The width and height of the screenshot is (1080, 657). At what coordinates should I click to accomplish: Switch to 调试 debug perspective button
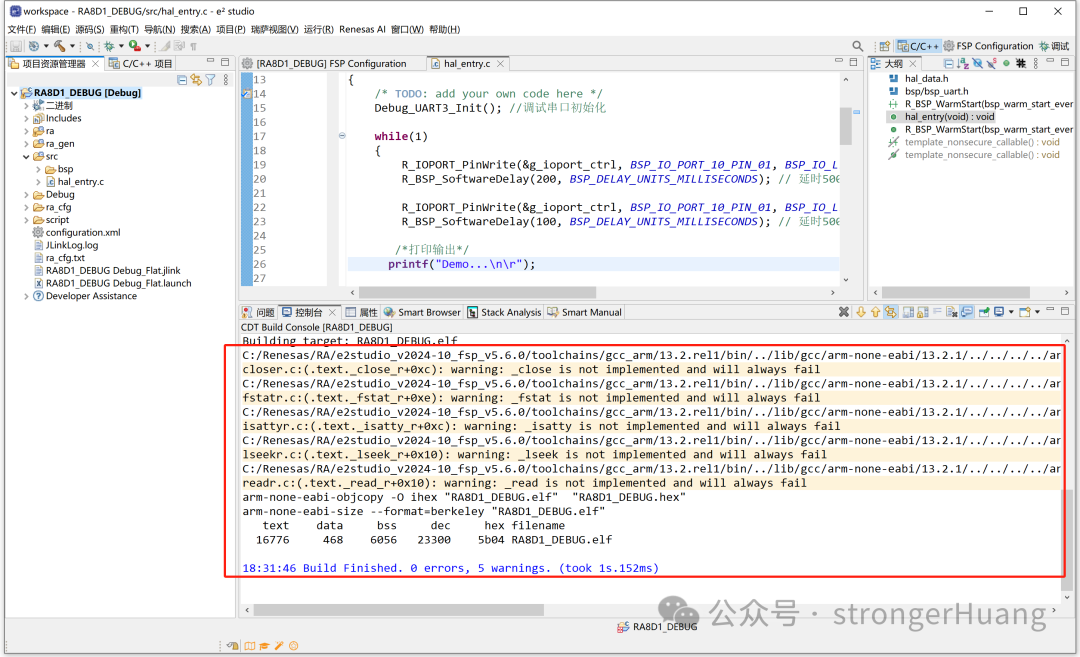click(x=1055, y=46)
